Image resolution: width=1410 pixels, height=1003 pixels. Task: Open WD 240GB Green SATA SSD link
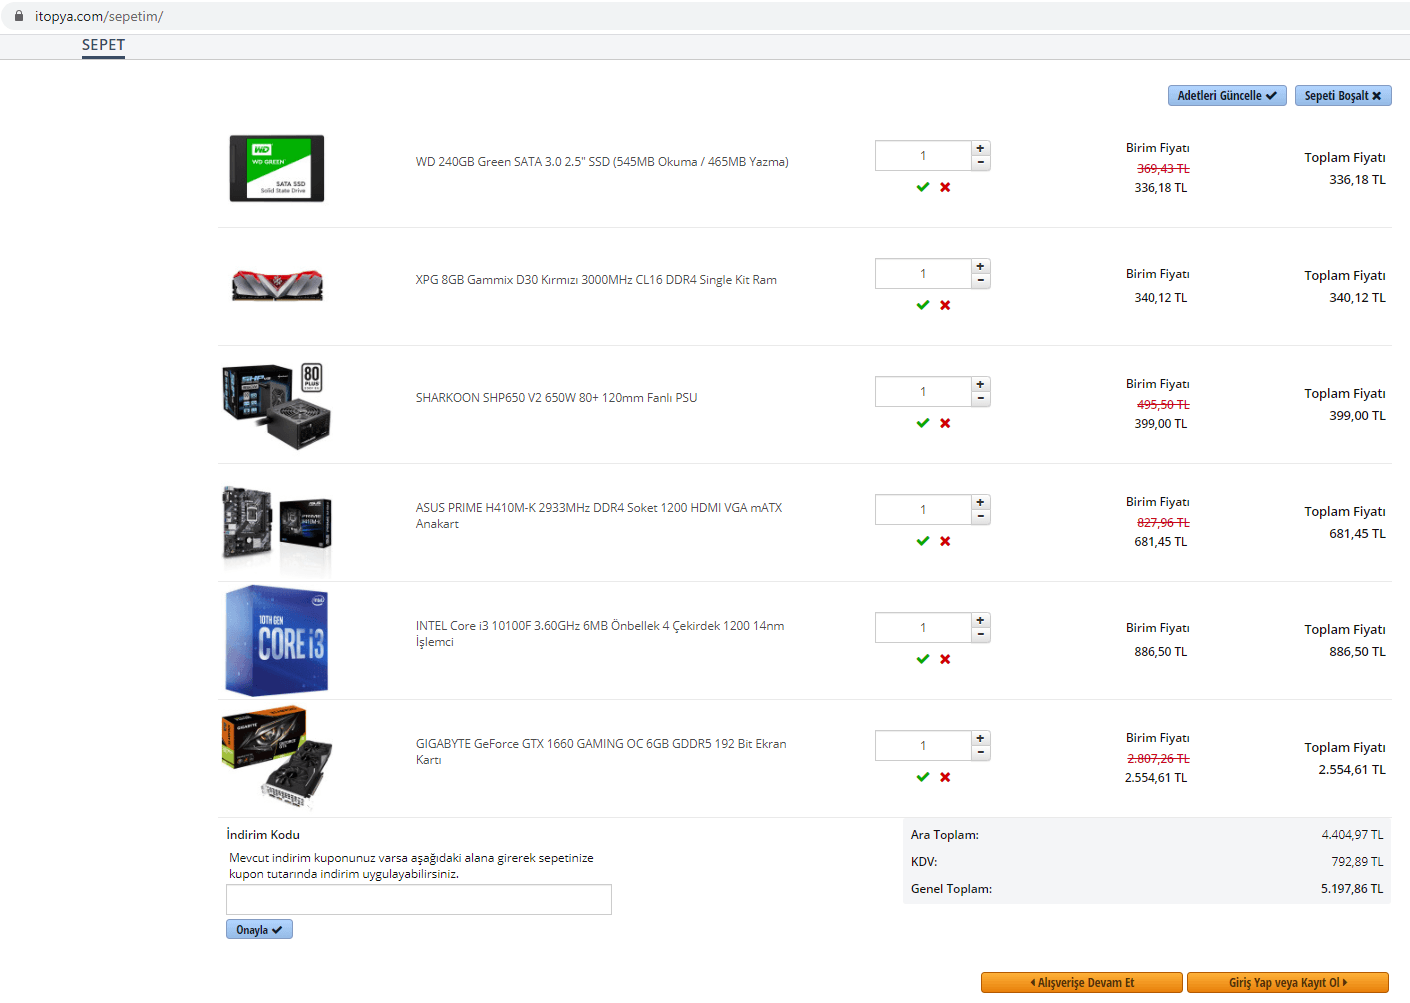[602, 162]
